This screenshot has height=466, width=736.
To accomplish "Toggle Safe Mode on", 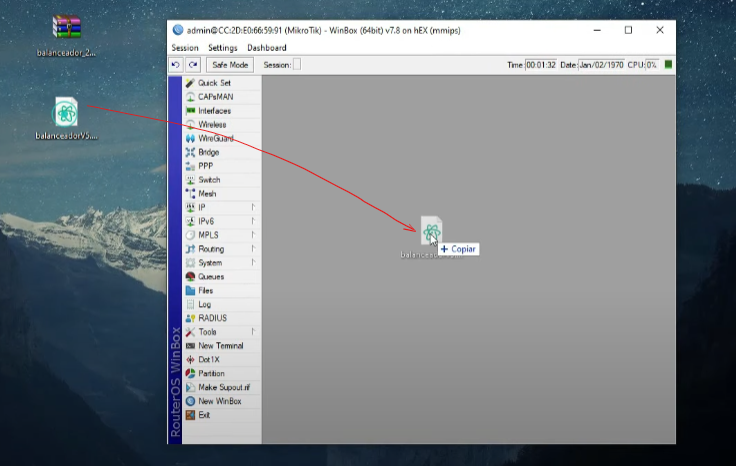I will point(231,65).
